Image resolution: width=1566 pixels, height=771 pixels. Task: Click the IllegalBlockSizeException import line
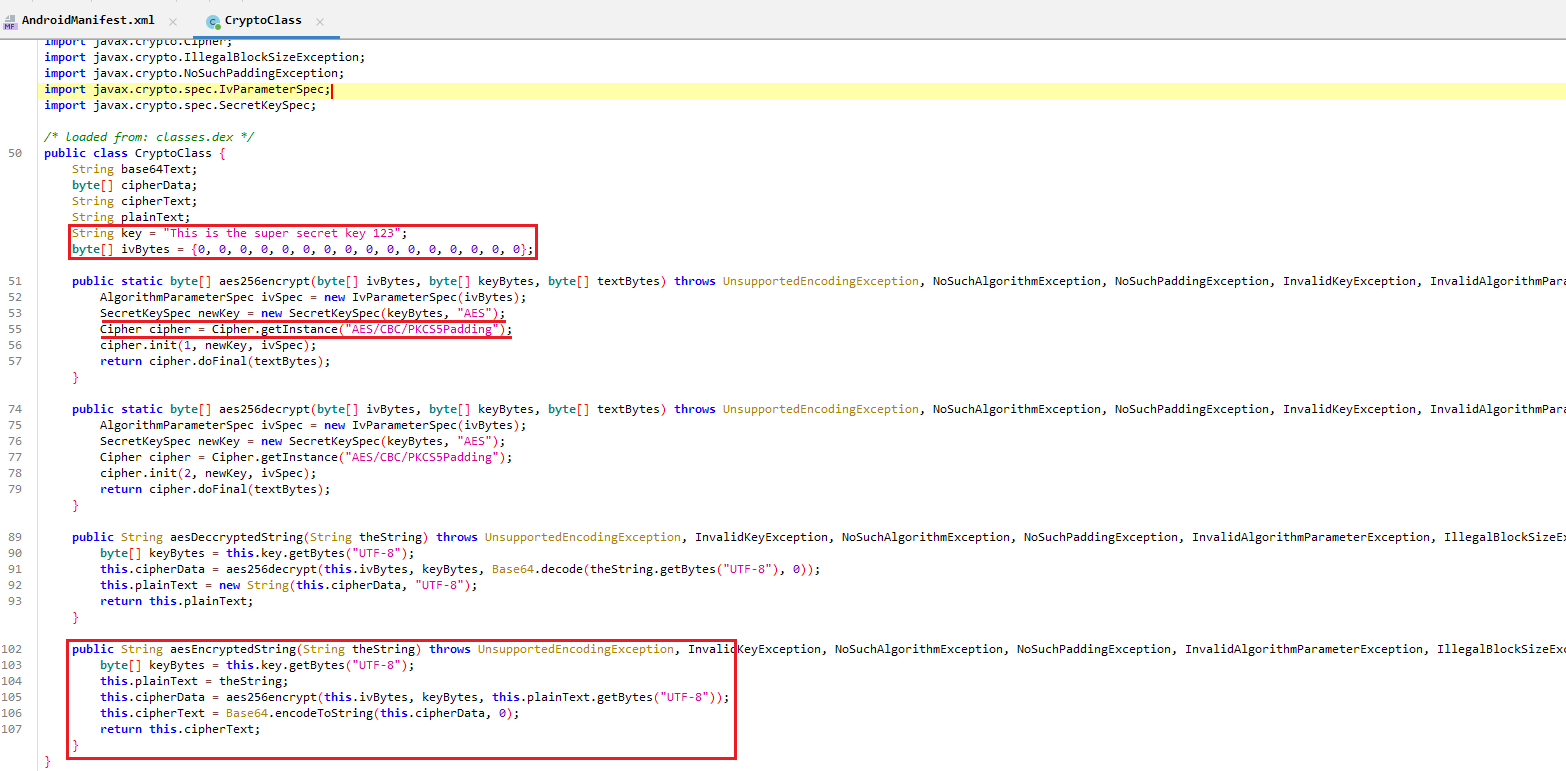tap(205, 57)
